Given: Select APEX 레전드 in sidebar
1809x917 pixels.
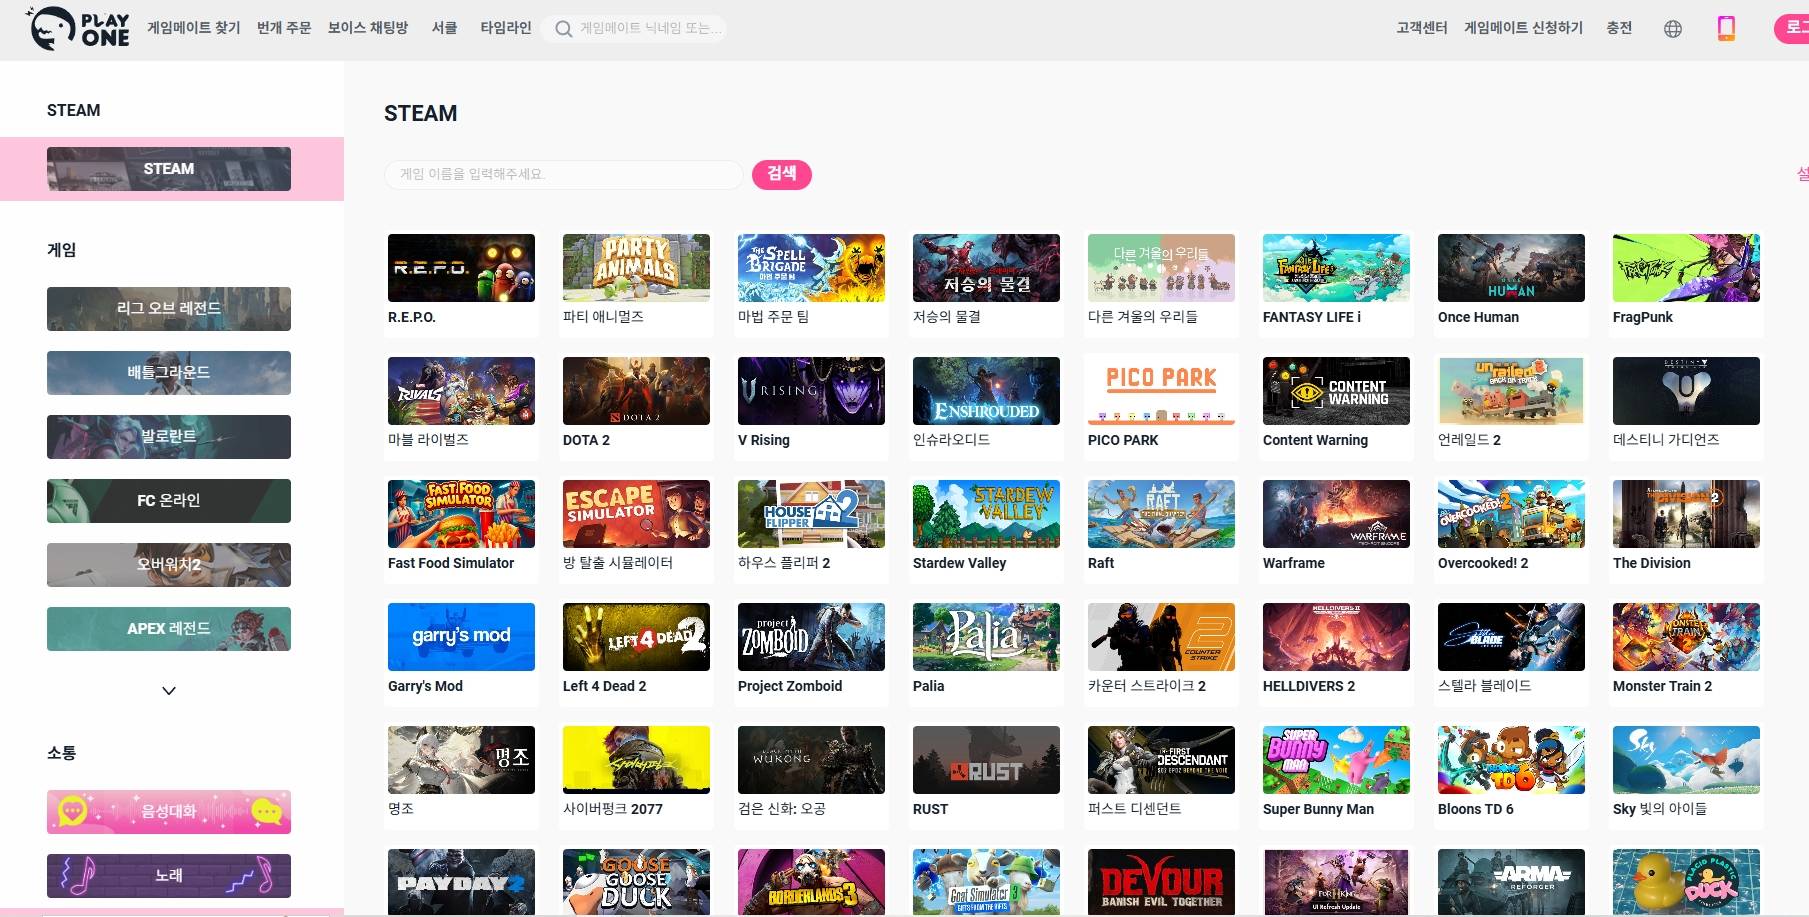Looking at the screenshot, I should tap(169, 629).
